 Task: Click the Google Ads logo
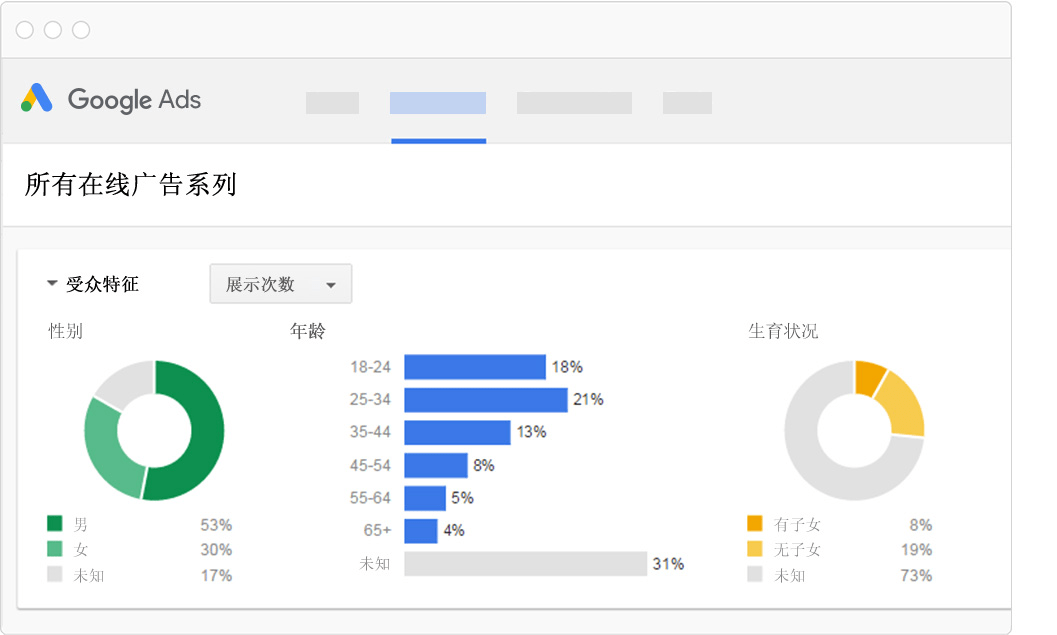110,100
